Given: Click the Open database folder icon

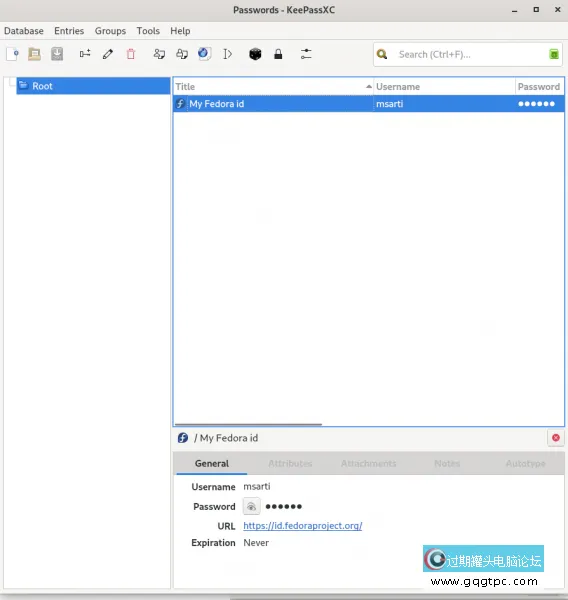Looking at the screenshot, I should pyautogui.click(x=34, y=54).
